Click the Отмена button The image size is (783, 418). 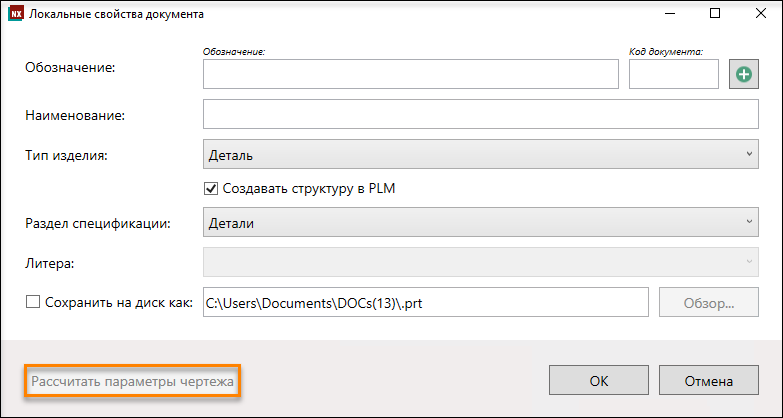pos(709,381)
